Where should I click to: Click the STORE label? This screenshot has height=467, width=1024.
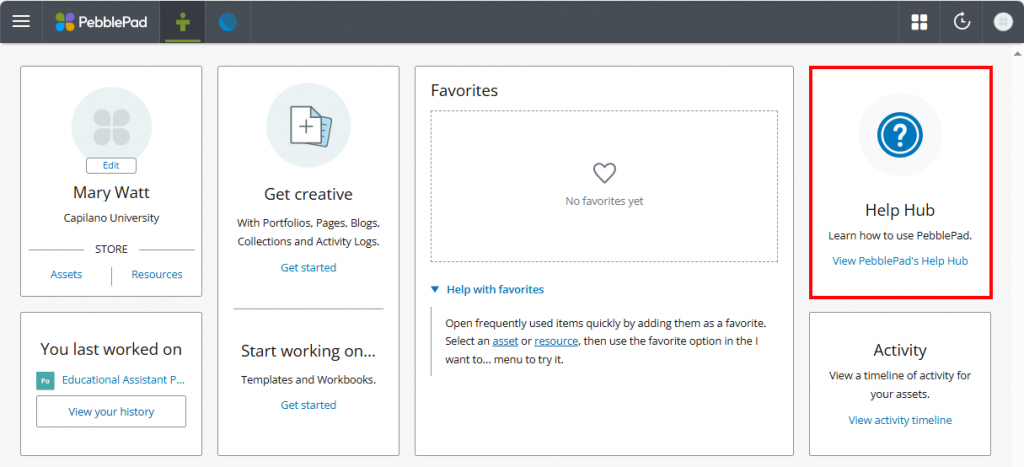pyautogui.click(x=112, y=250)
